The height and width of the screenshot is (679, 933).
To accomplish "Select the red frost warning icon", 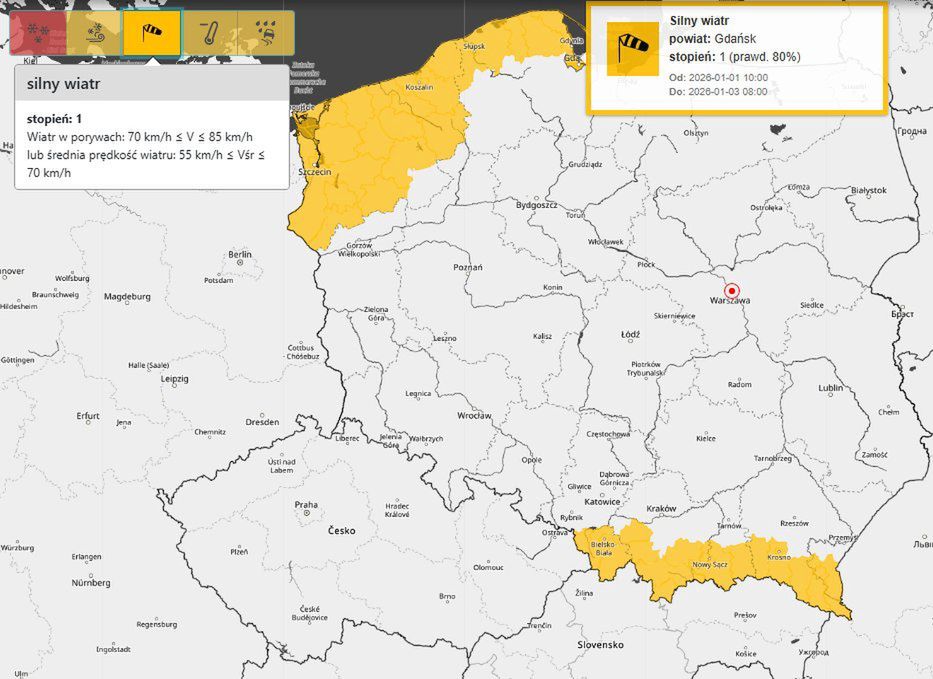I will pyautogui.click(x=37, y=33).
